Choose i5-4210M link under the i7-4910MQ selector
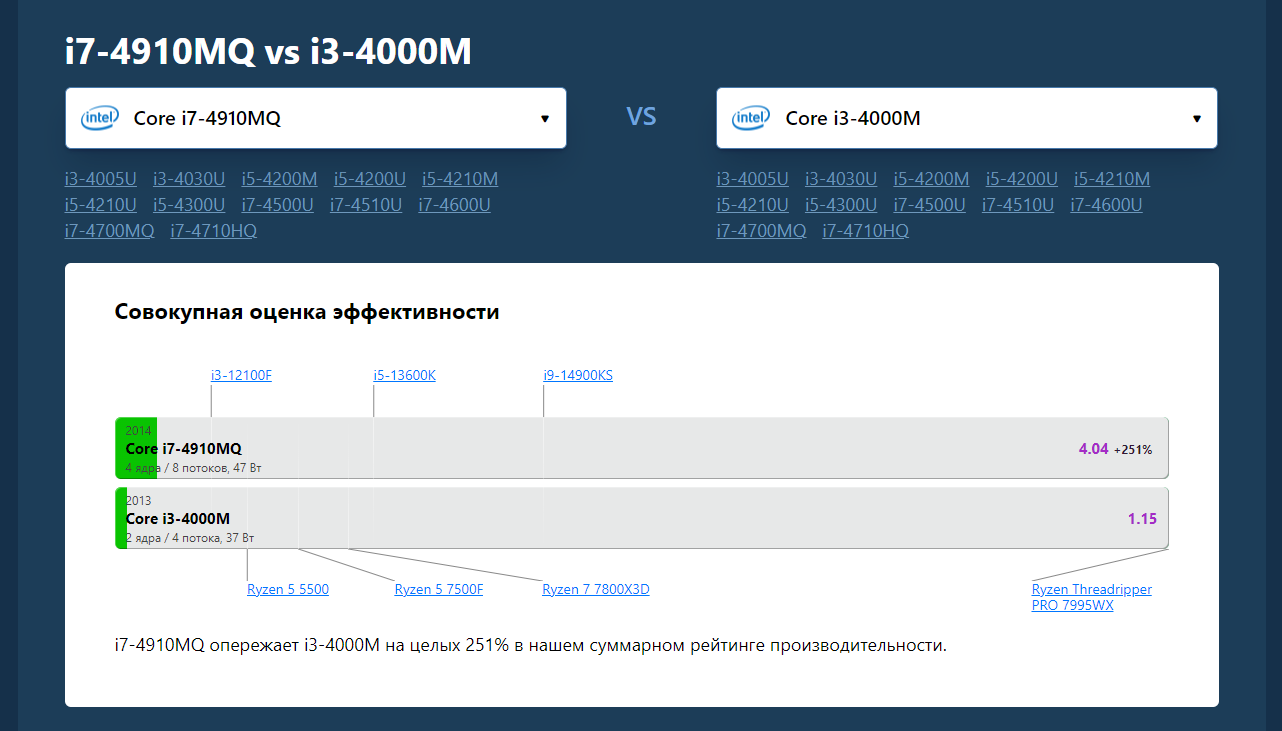This screenshot has height=731, width=1282. point(460,179)
